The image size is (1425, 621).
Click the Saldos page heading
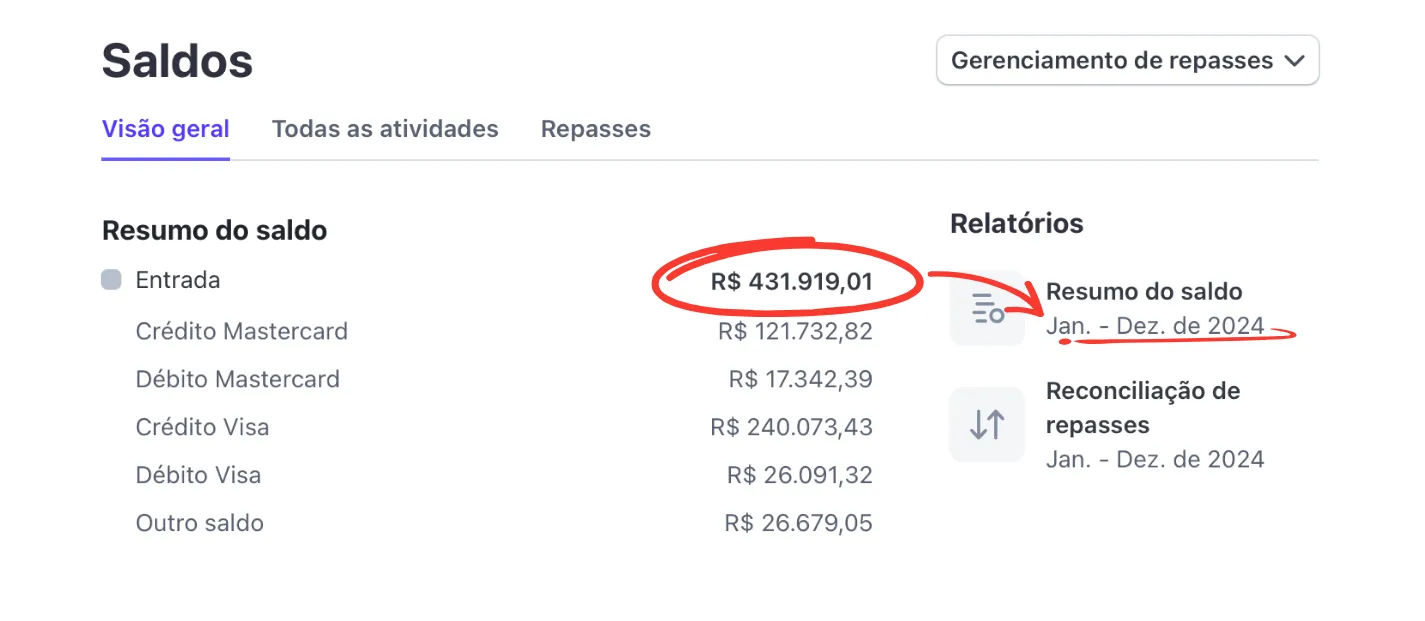pos(176,60)
